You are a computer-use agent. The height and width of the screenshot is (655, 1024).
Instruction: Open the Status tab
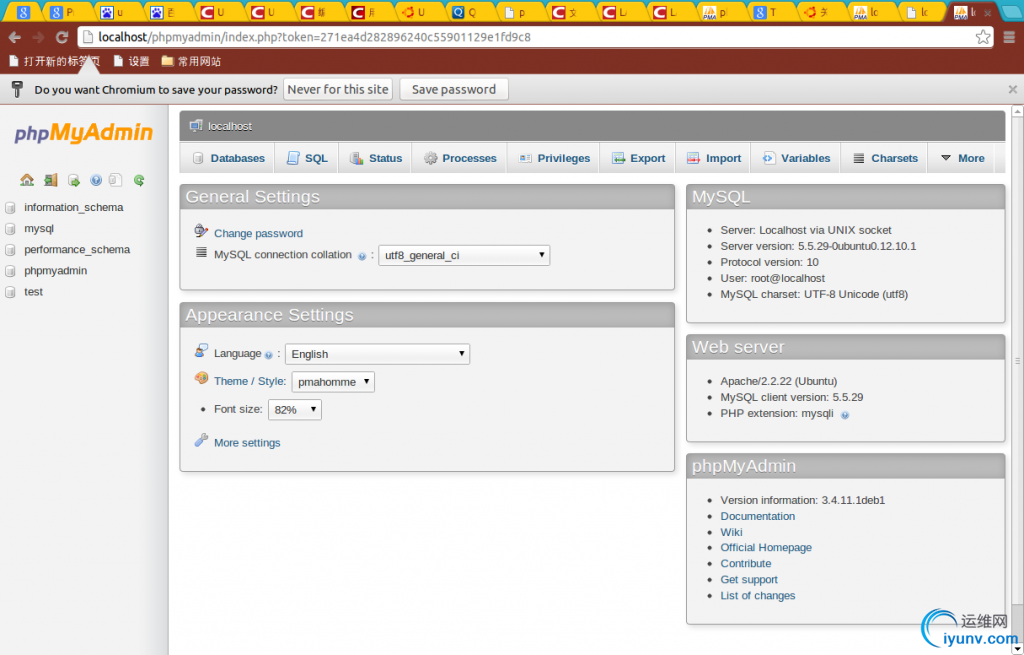pyautogui.click(x=376, y=158)
